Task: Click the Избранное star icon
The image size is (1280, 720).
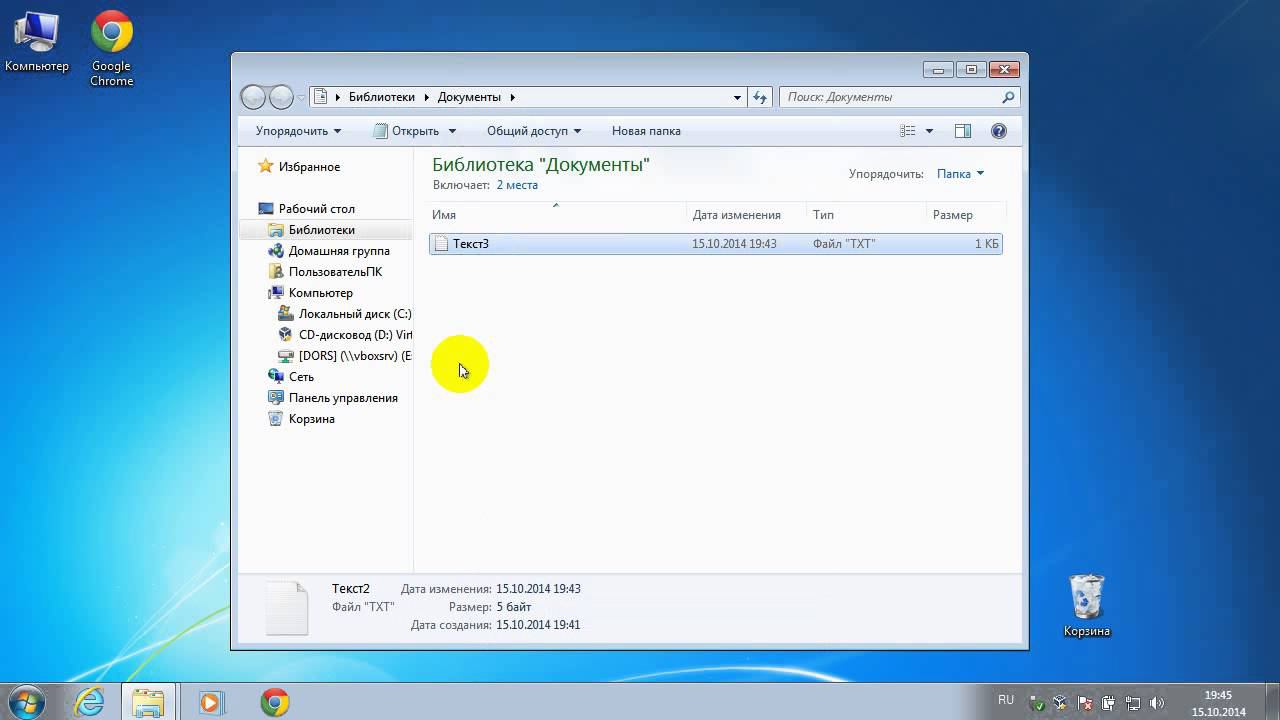Action: click(265, 166)
